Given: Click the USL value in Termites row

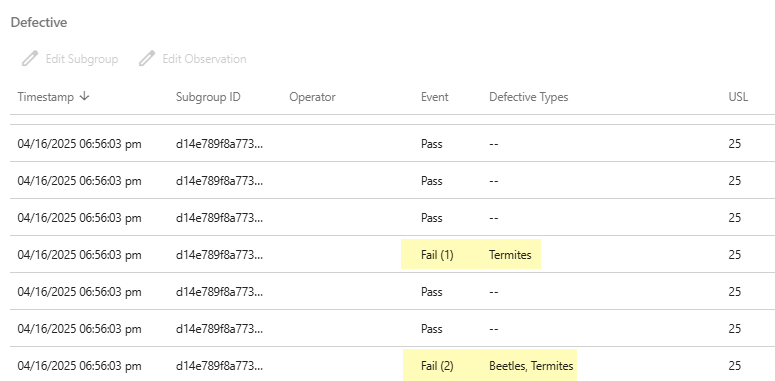Looking at the screenshot, I should click(735, 255).
